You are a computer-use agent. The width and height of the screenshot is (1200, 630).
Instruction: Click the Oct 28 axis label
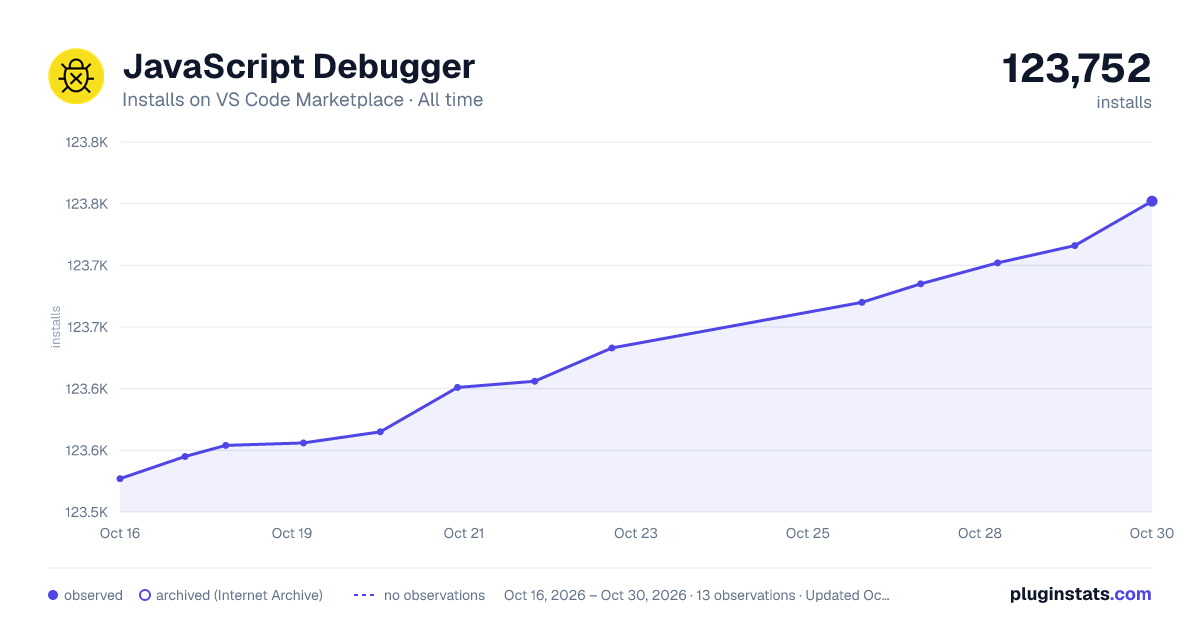point(980,533)
